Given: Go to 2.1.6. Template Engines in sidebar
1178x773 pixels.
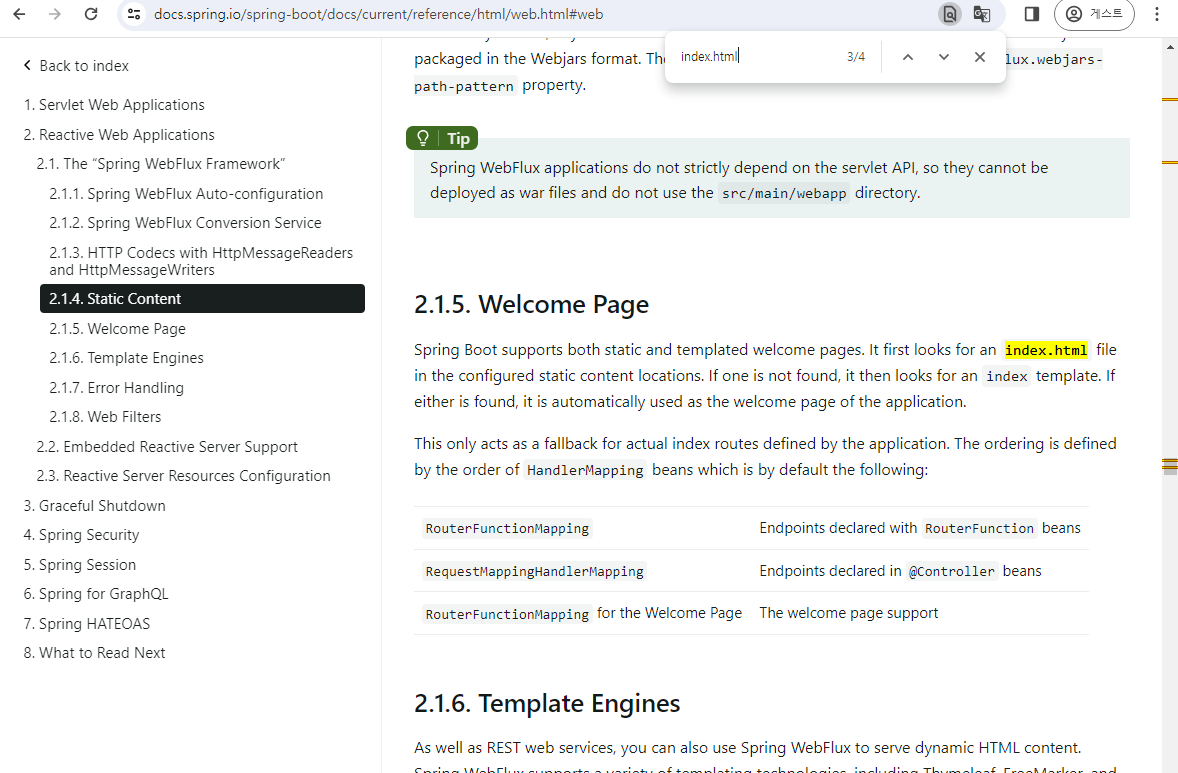Looking at the screenshot, I should coord(126,358).
